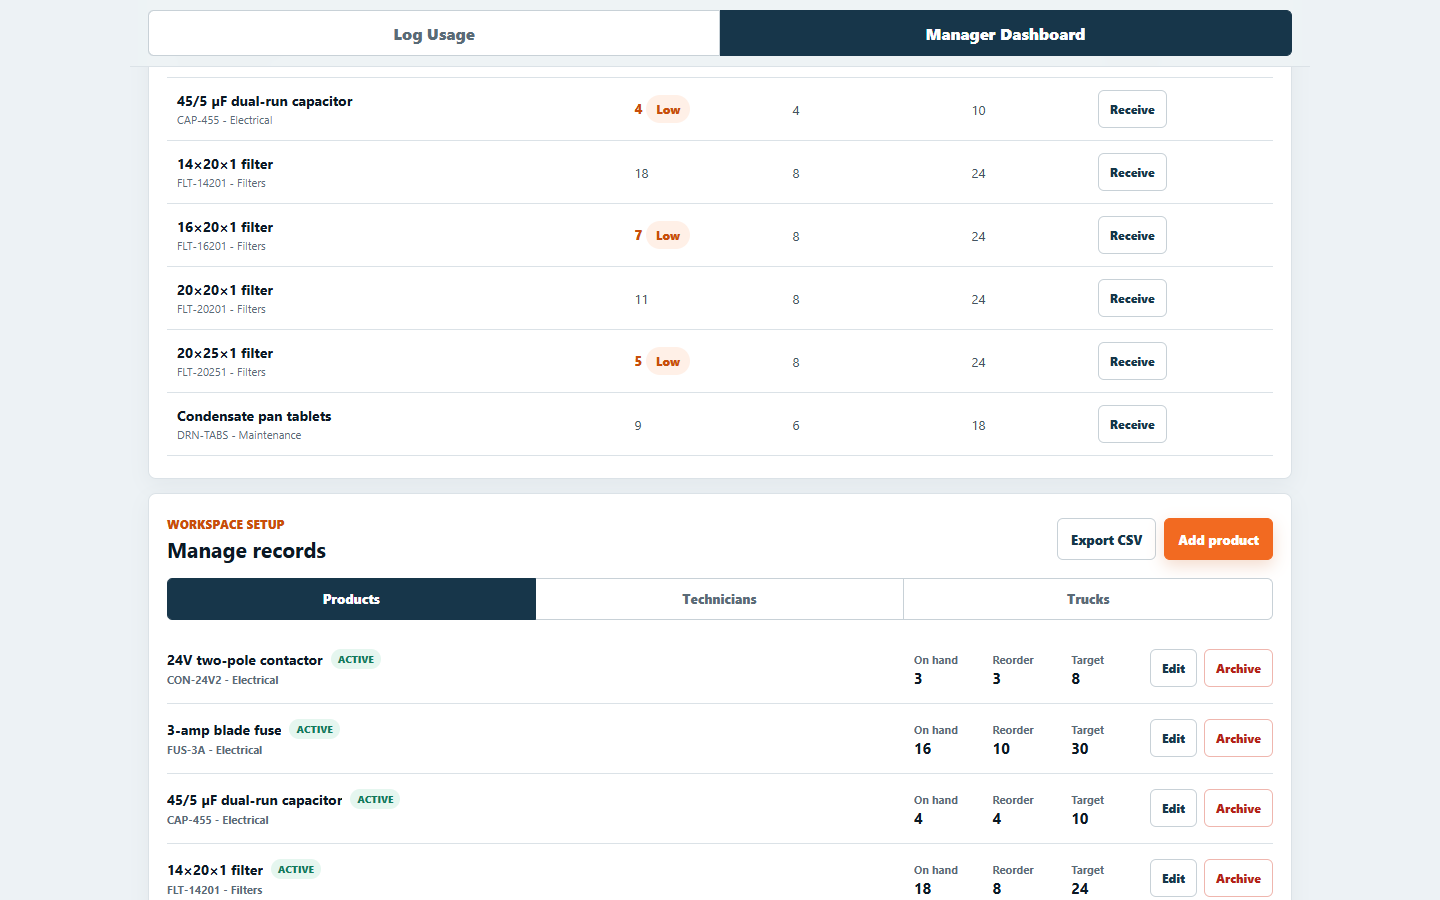Receive stock for 45/5 µF dual-run capacitor
This screenshot has height=900, width=1440.
(x=1132, y=110)
